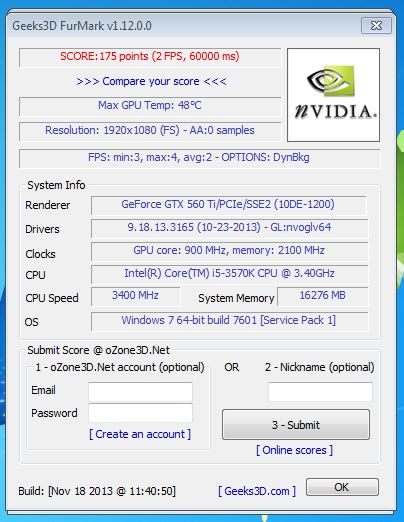
Task: Confirm the dialog with OK
Action: 342,487
